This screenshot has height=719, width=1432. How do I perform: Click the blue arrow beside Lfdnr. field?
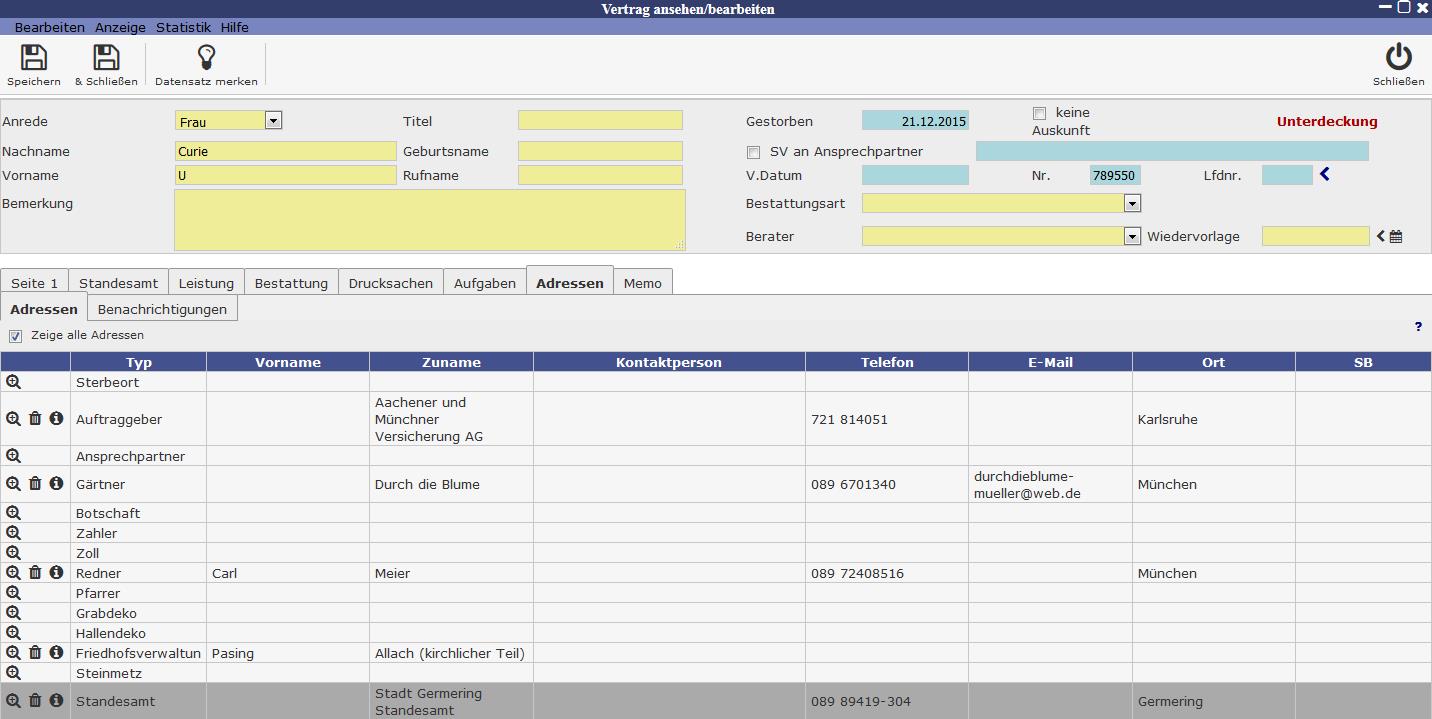click(x=1325, y=175)
